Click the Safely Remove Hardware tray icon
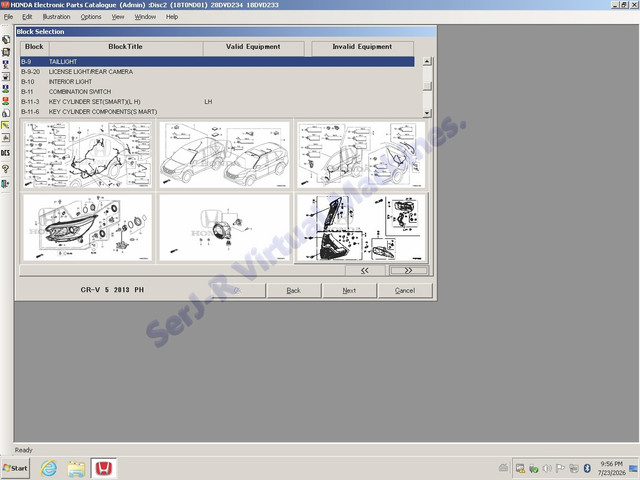The width and height of the screenshot is (640, 480). (x=533, y=469)
